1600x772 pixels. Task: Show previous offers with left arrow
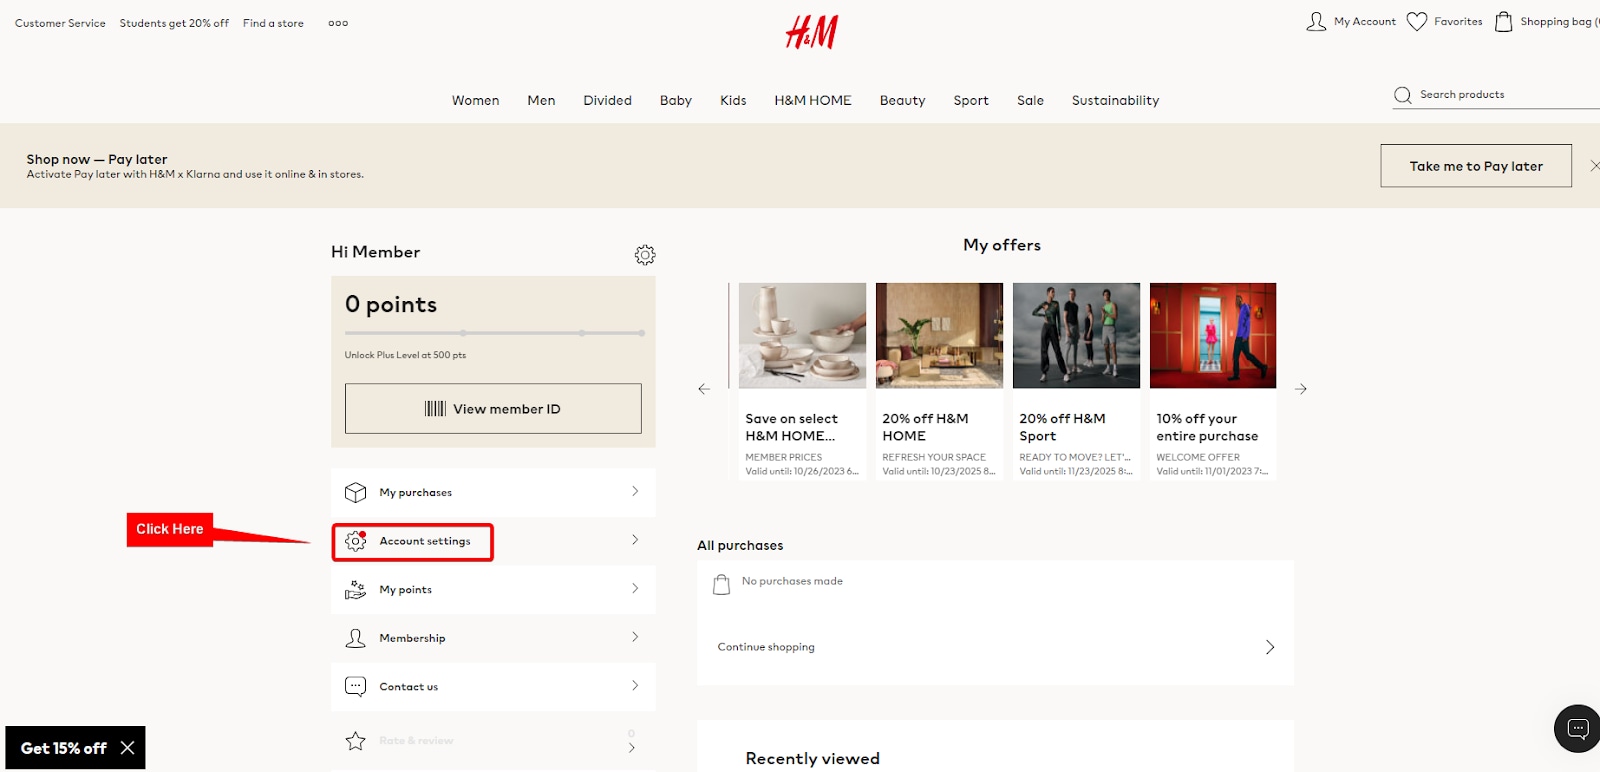click(704, 389)
